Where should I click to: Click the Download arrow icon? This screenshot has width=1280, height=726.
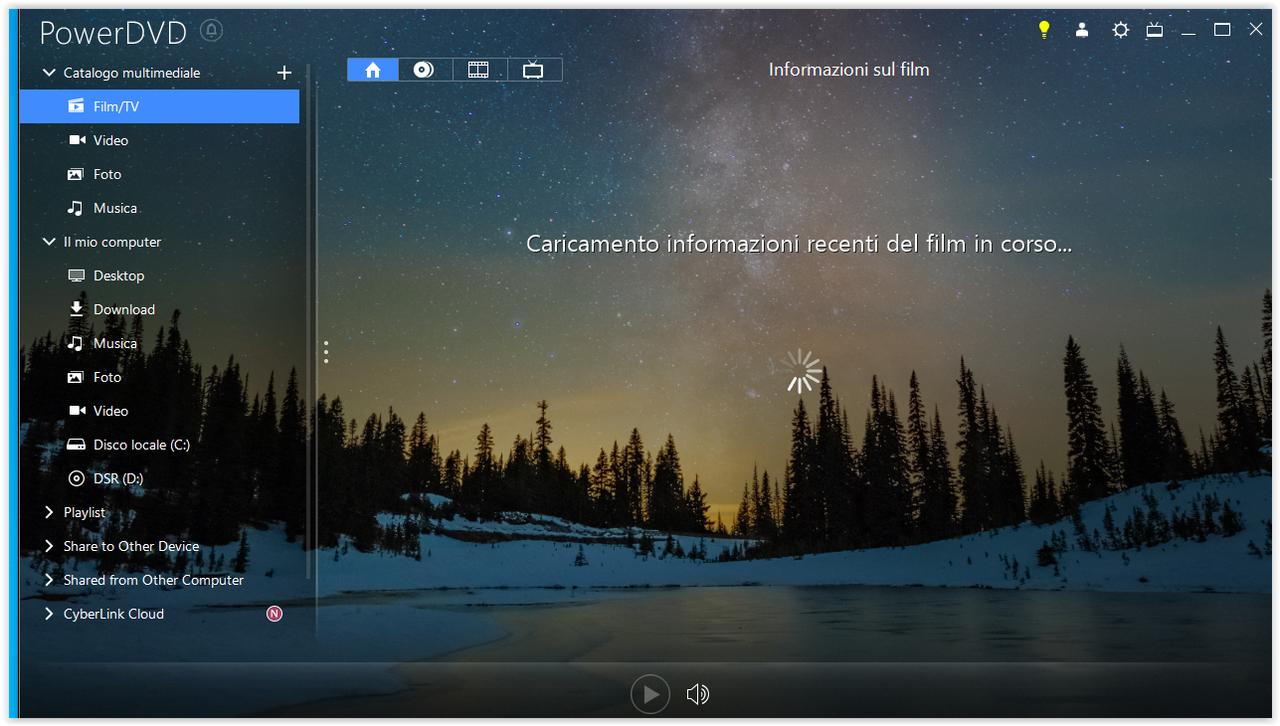coord(76,309)
